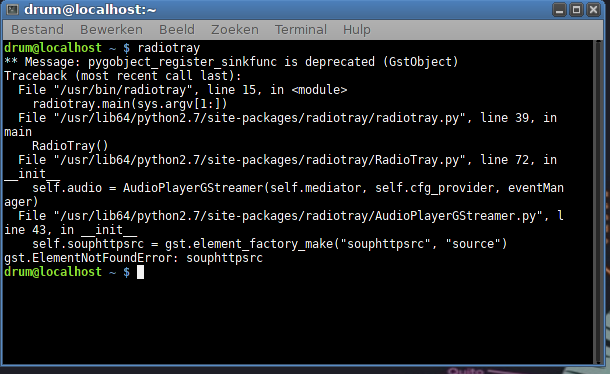The width and height of the screenshot is (610, 374).
Task: Open the Zoeken menu
Action: coord(235,30)
